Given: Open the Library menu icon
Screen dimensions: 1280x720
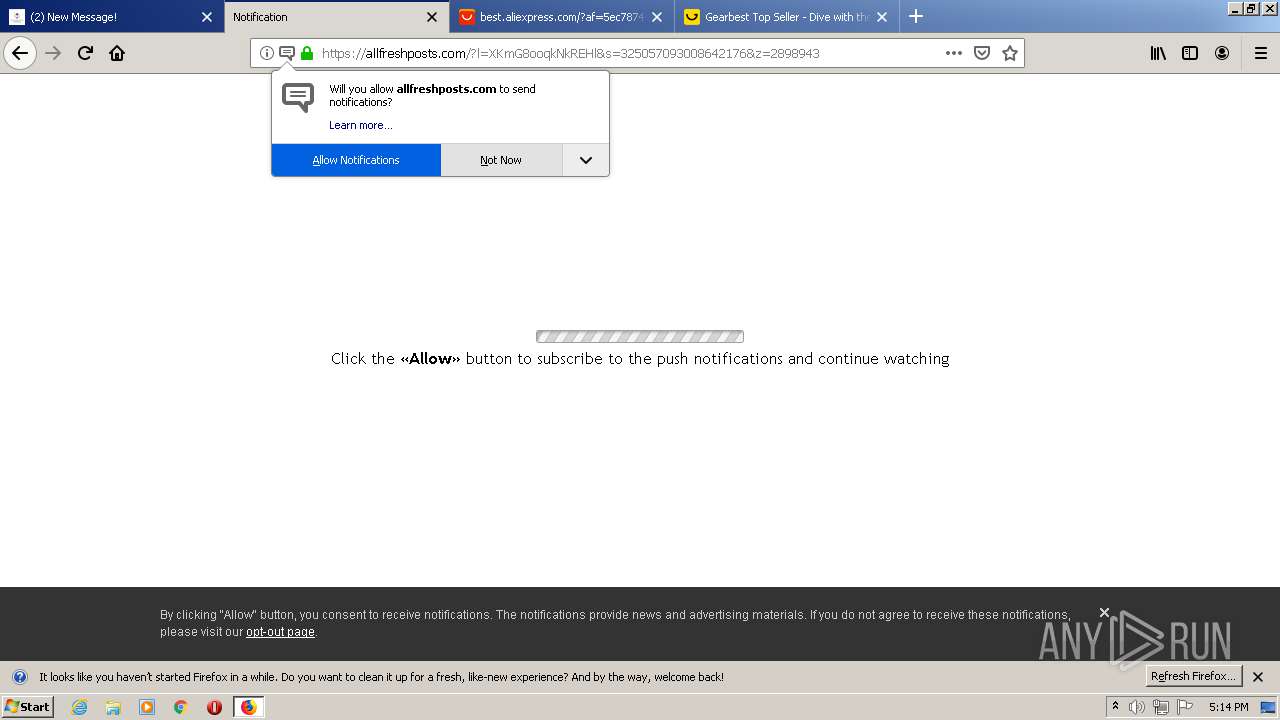Looking at the screenshot, I should click(x=1158, y=53).
